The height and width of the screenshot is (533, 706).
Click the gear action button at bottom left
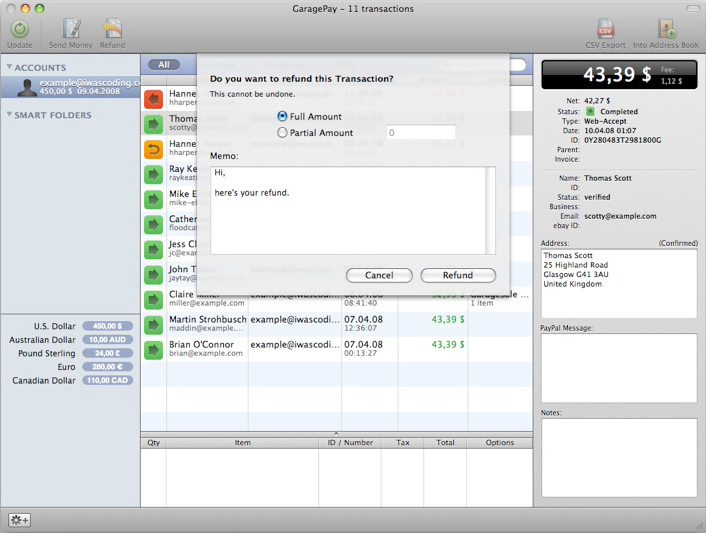[19, 520]
